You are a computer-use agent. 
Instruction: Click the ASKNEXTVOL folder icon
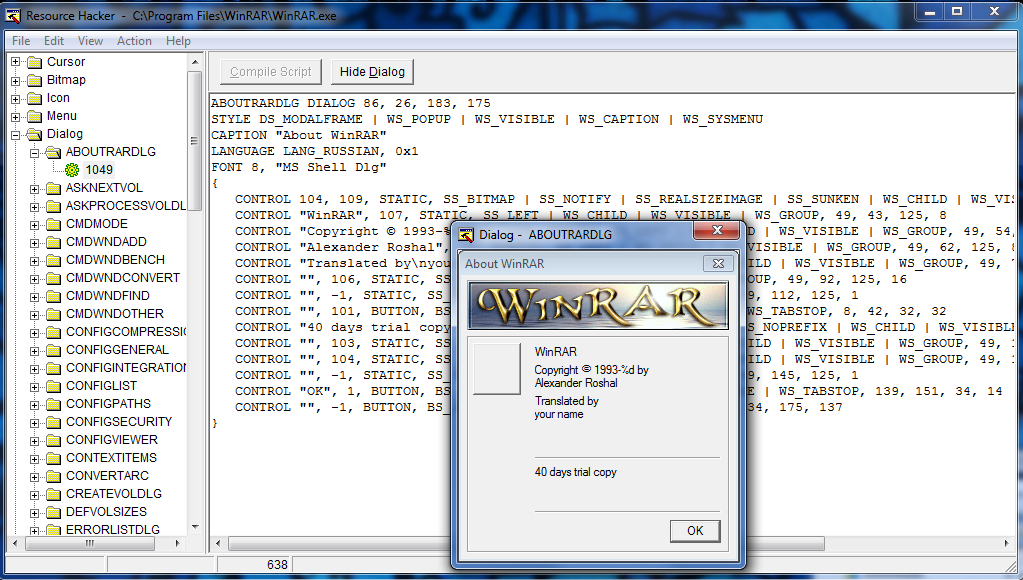point(53,188)
